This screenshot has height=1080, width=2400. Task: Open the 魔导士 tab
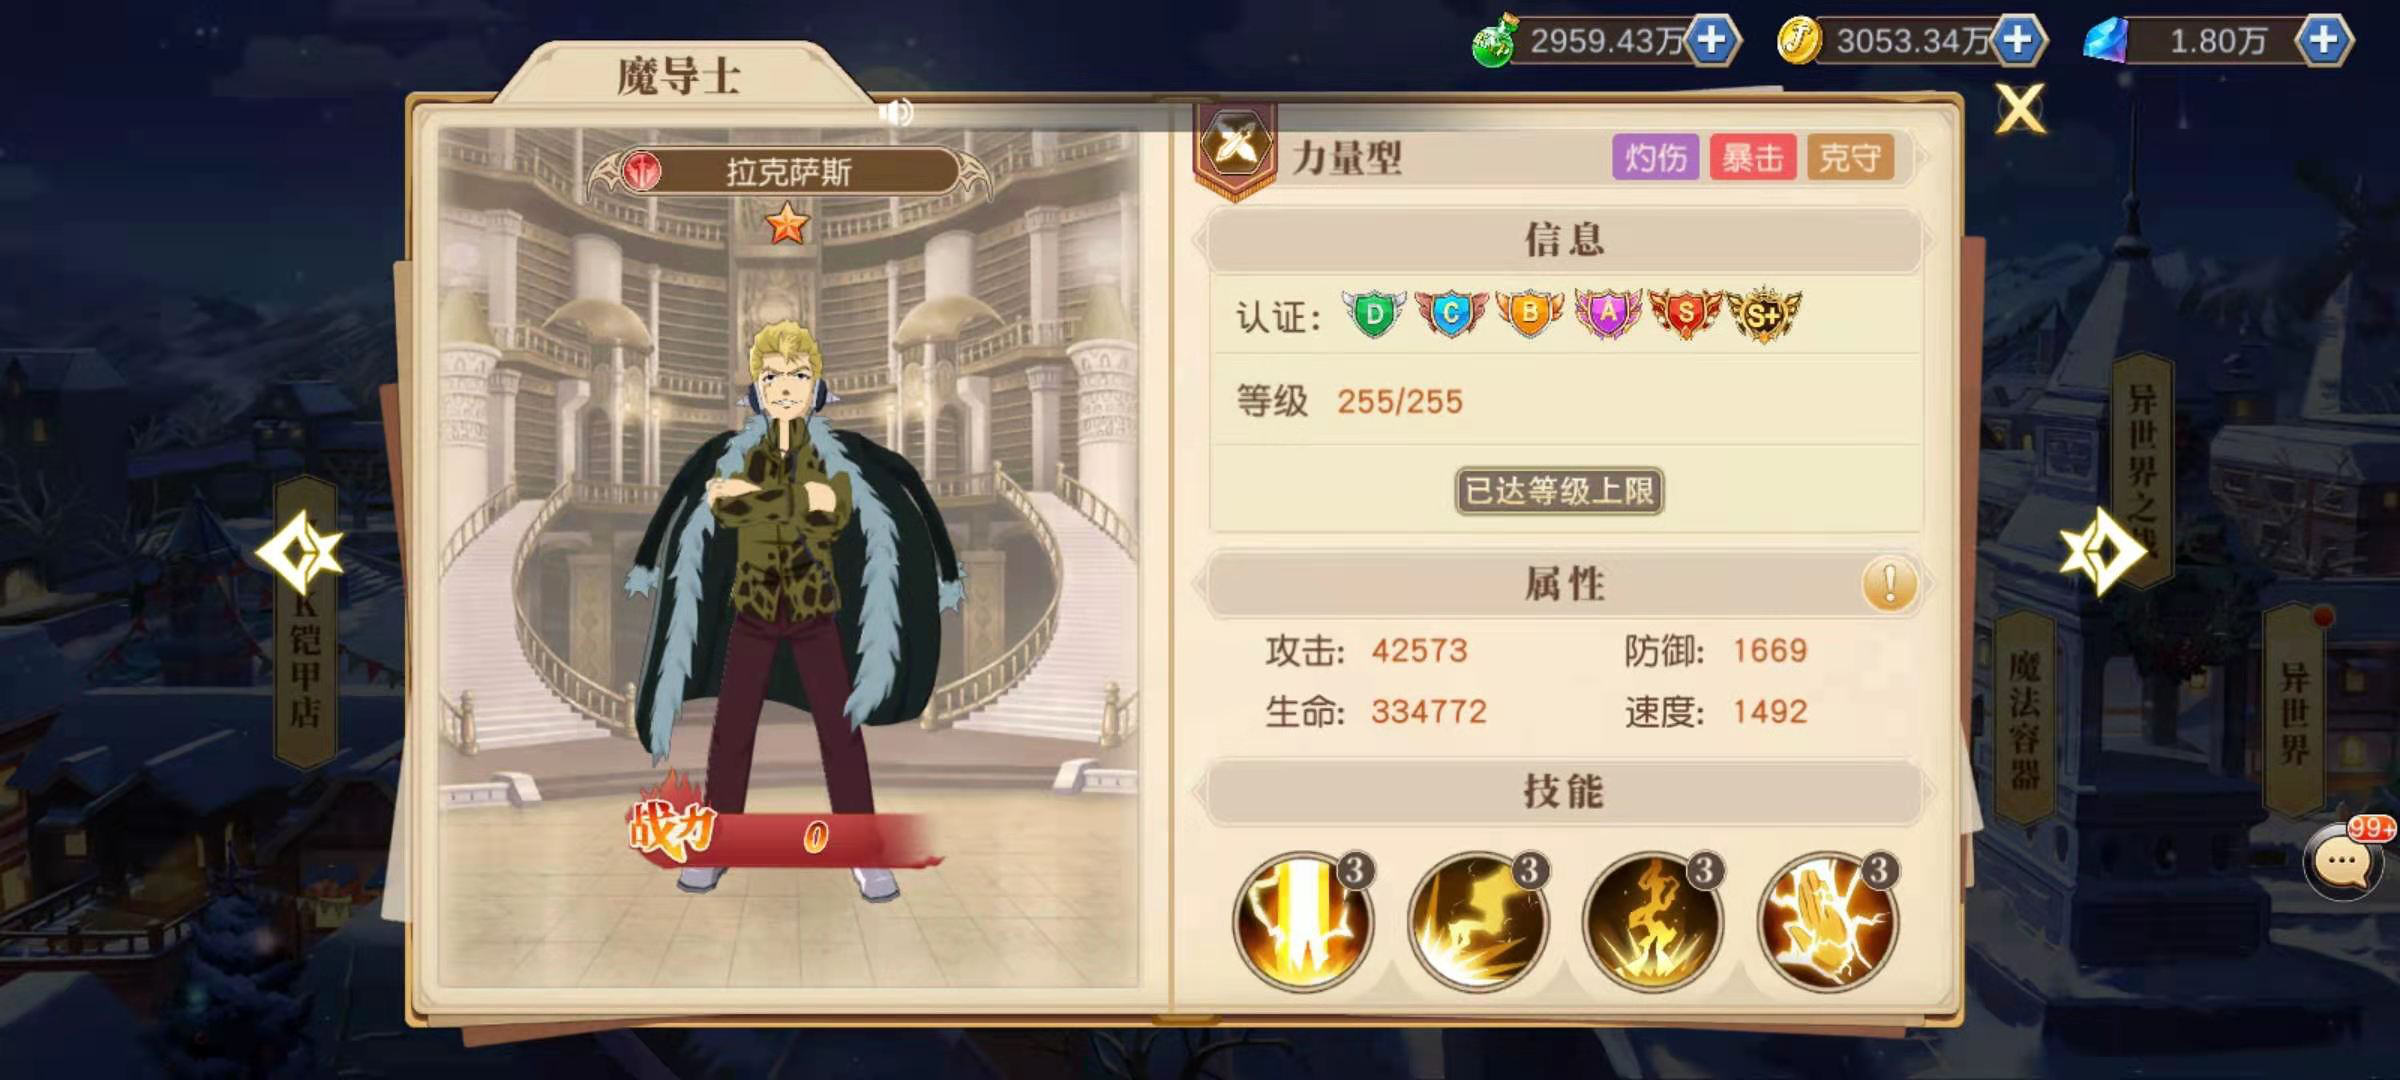coord(679,75)
